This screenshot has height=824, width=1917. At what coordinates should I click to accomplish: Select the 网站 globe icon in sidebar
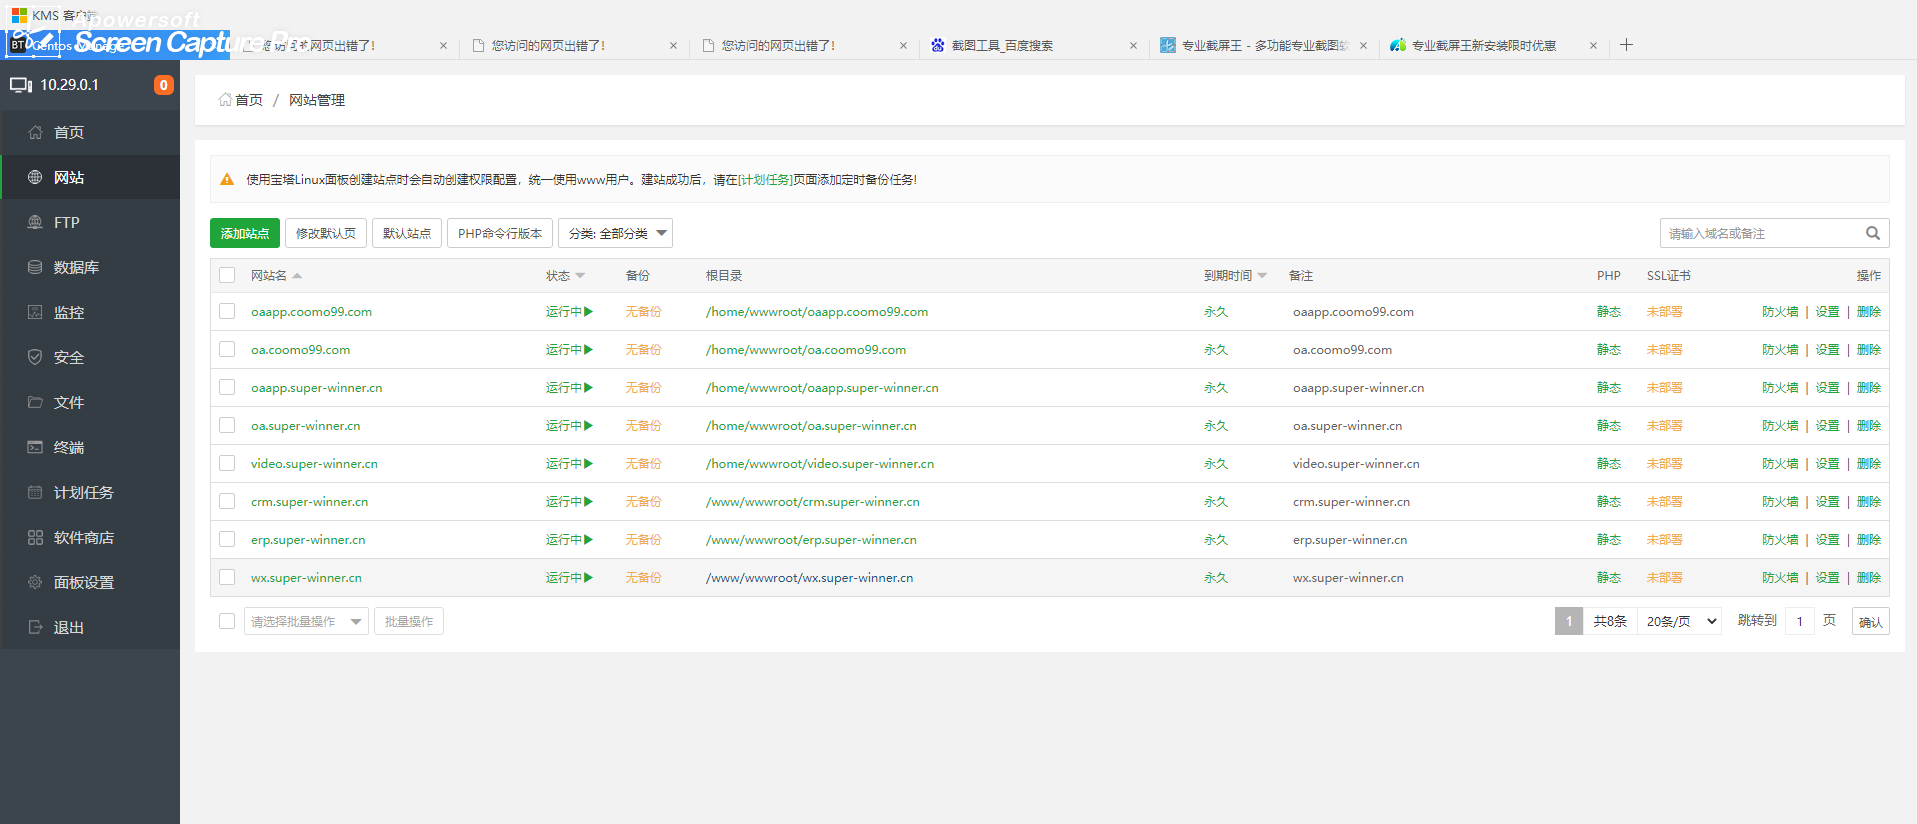[35, 177]
